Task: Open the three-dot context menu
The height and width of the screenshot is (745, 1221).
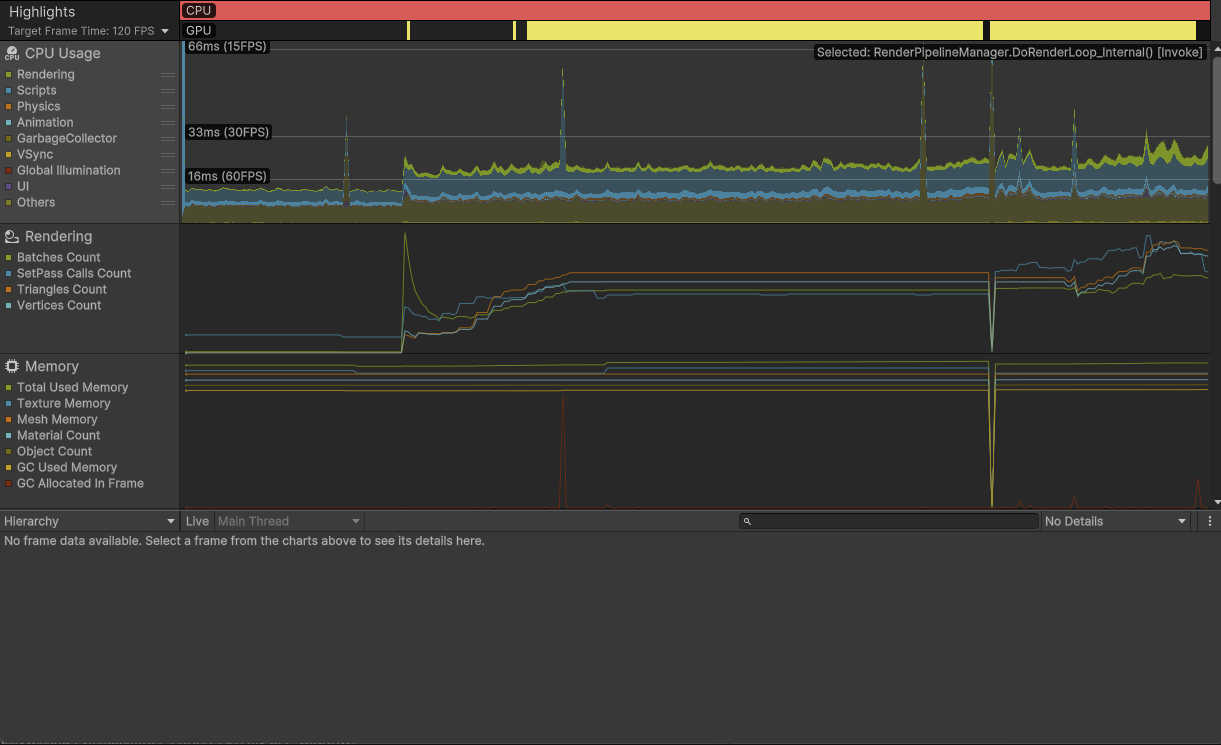Action: (1210, 521)
